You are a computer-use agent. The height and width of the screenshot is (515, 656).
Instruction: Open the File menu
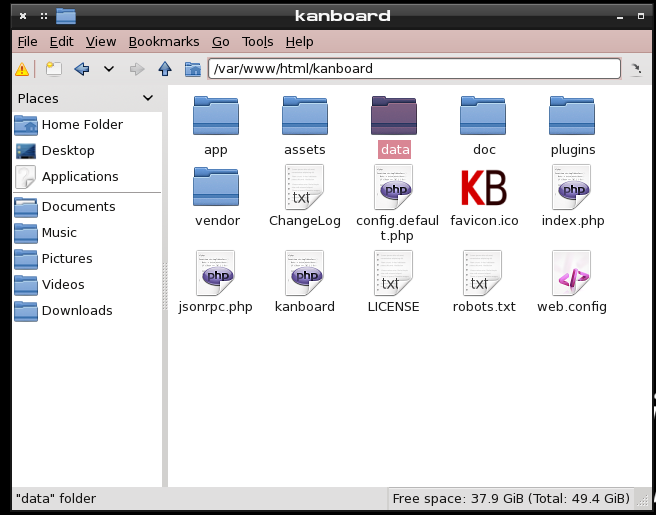click(x=28, y=42)
